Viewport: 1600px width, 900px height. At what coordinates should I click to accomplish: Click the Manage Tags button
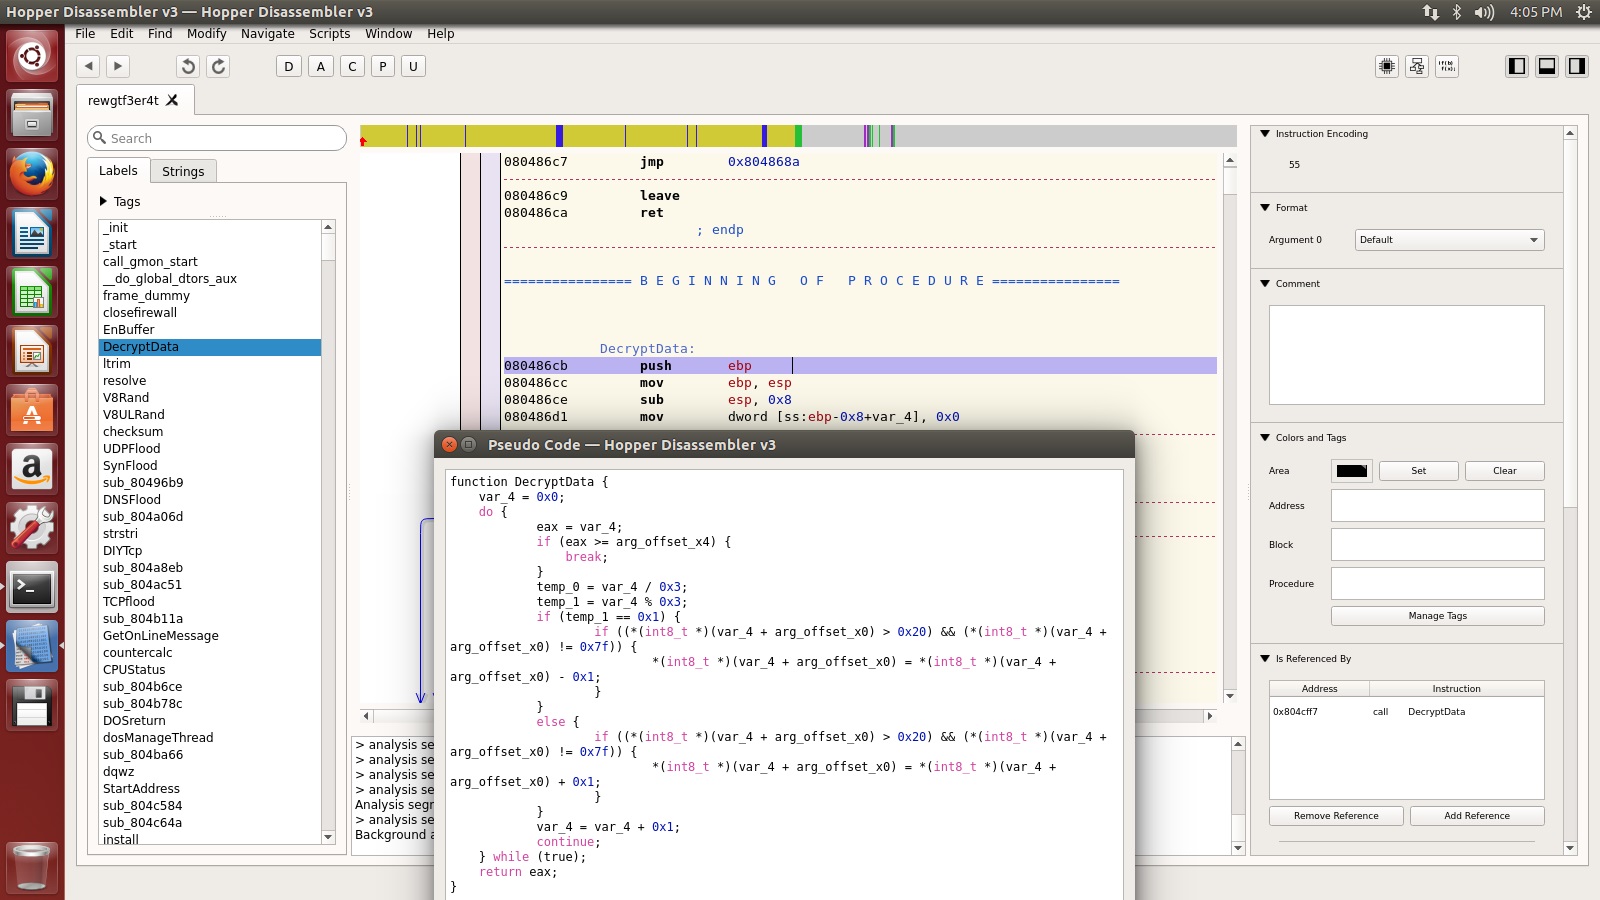pyautogui.click(x=1437, y=616)
